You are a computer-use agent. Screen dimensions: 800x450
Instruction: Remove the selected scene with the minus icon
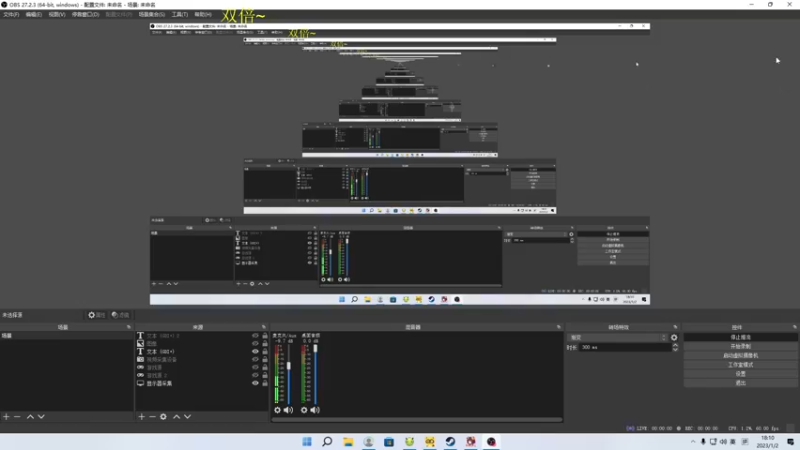pyautogui.click(x=17, y=417)
